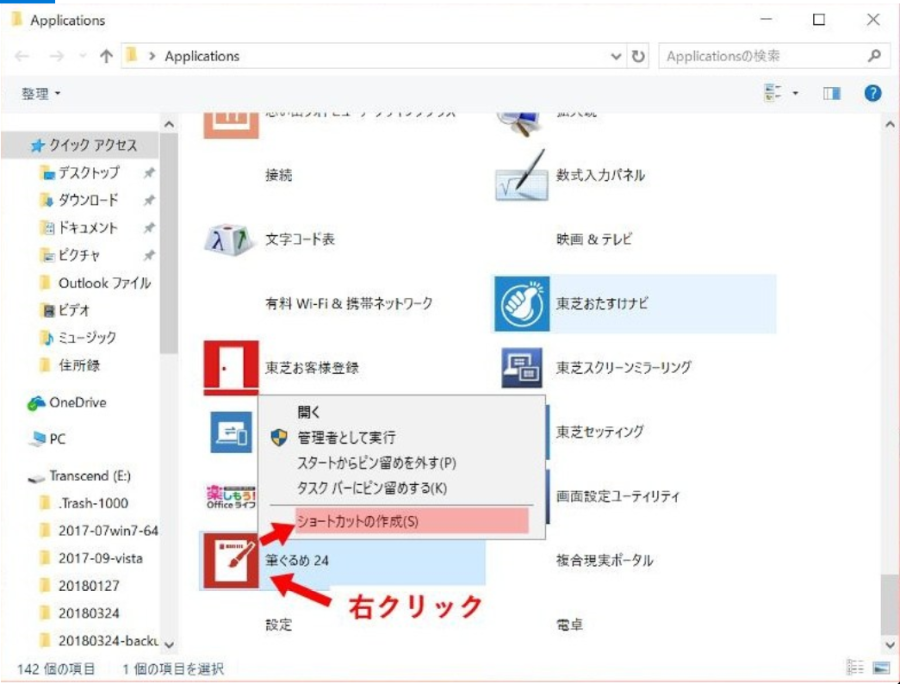Image resolution: width=900 pixels, height=684 pixels.
Task: Go up one folder level arrow
Action: 104,57
